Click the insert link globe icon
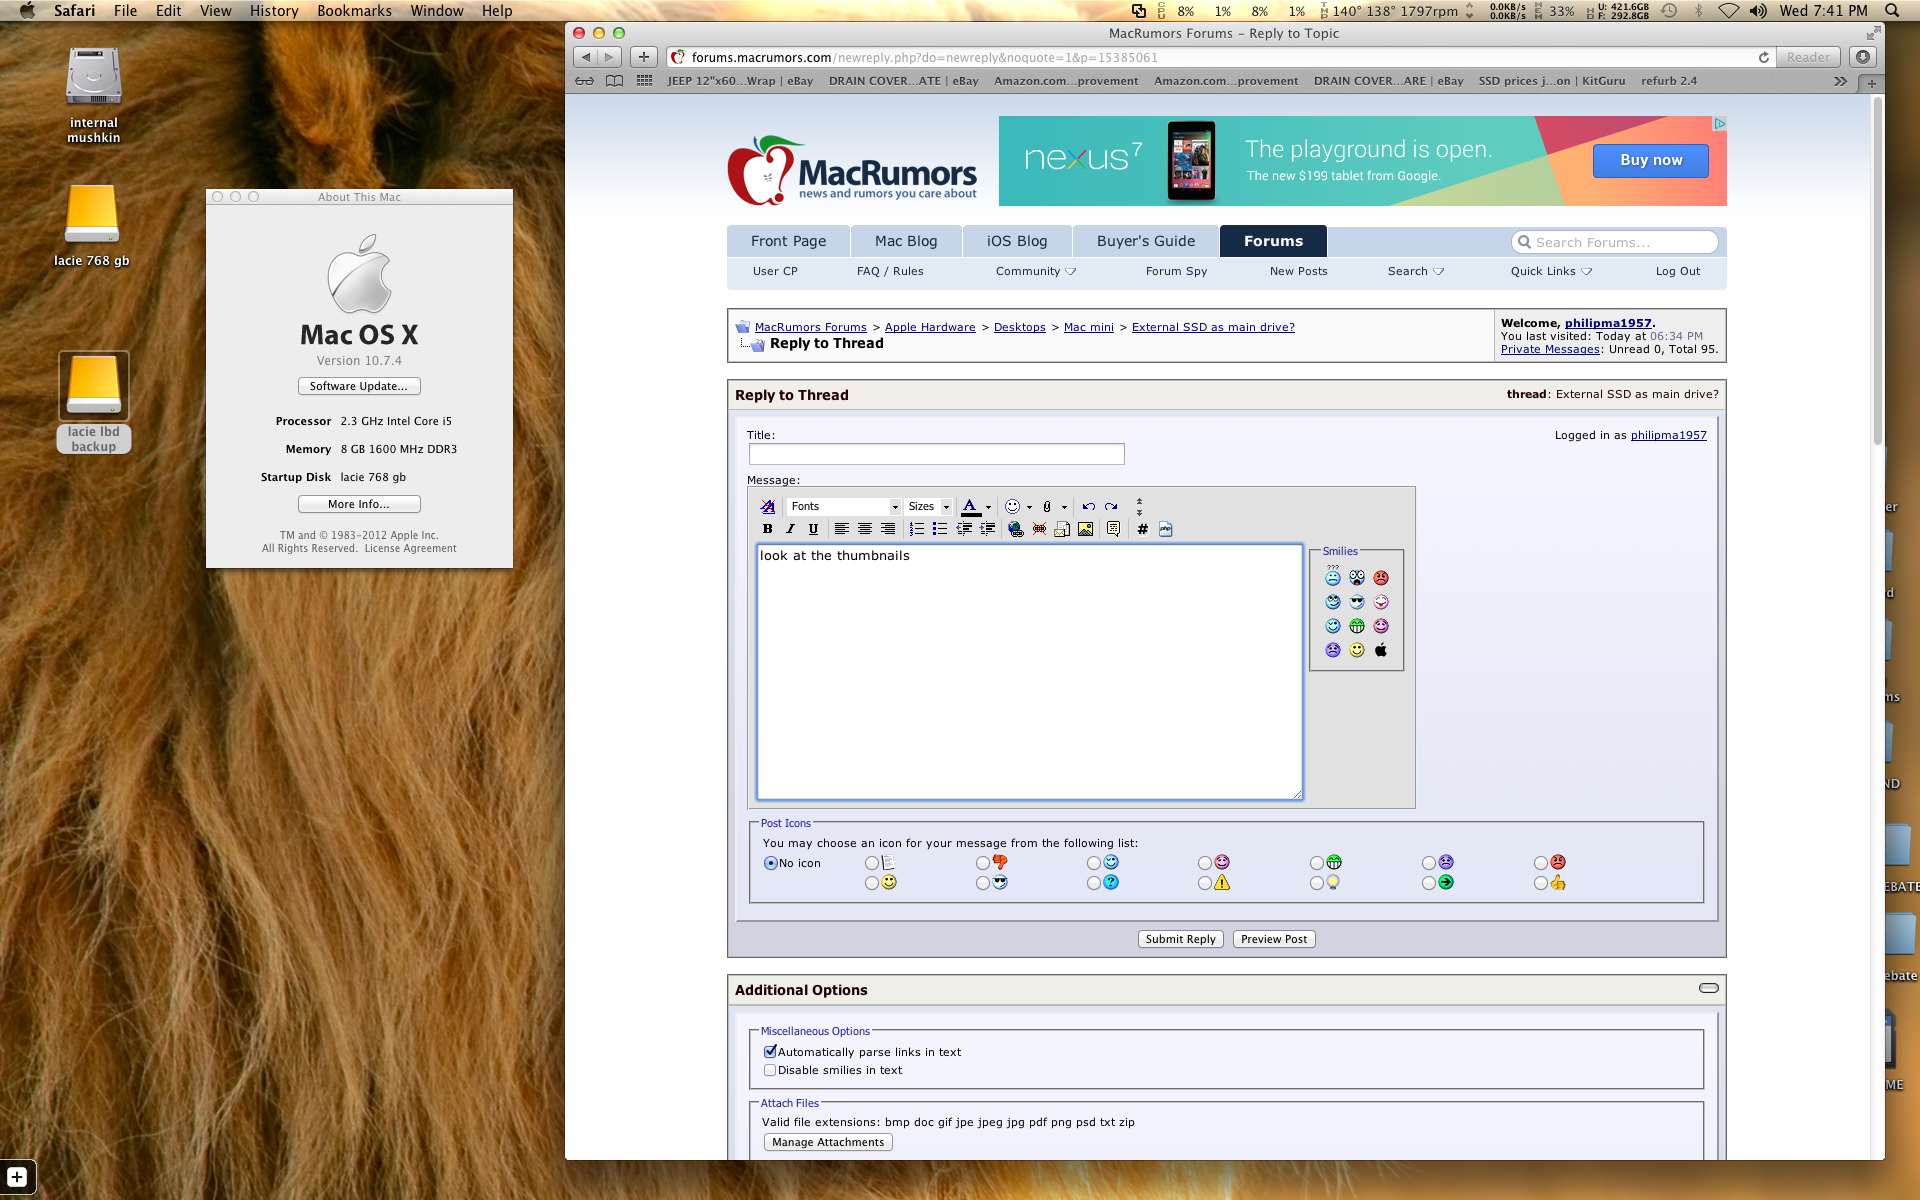 [1016, 529]
